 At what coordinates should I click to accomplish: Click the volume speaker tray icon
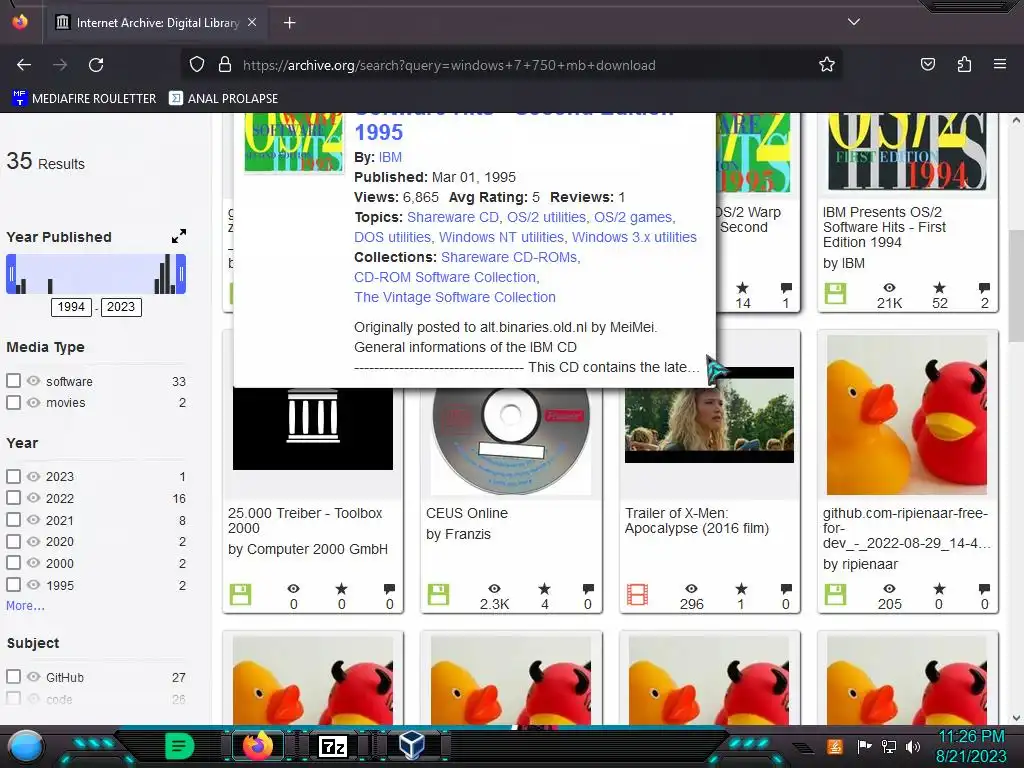[x=913, y=746]
